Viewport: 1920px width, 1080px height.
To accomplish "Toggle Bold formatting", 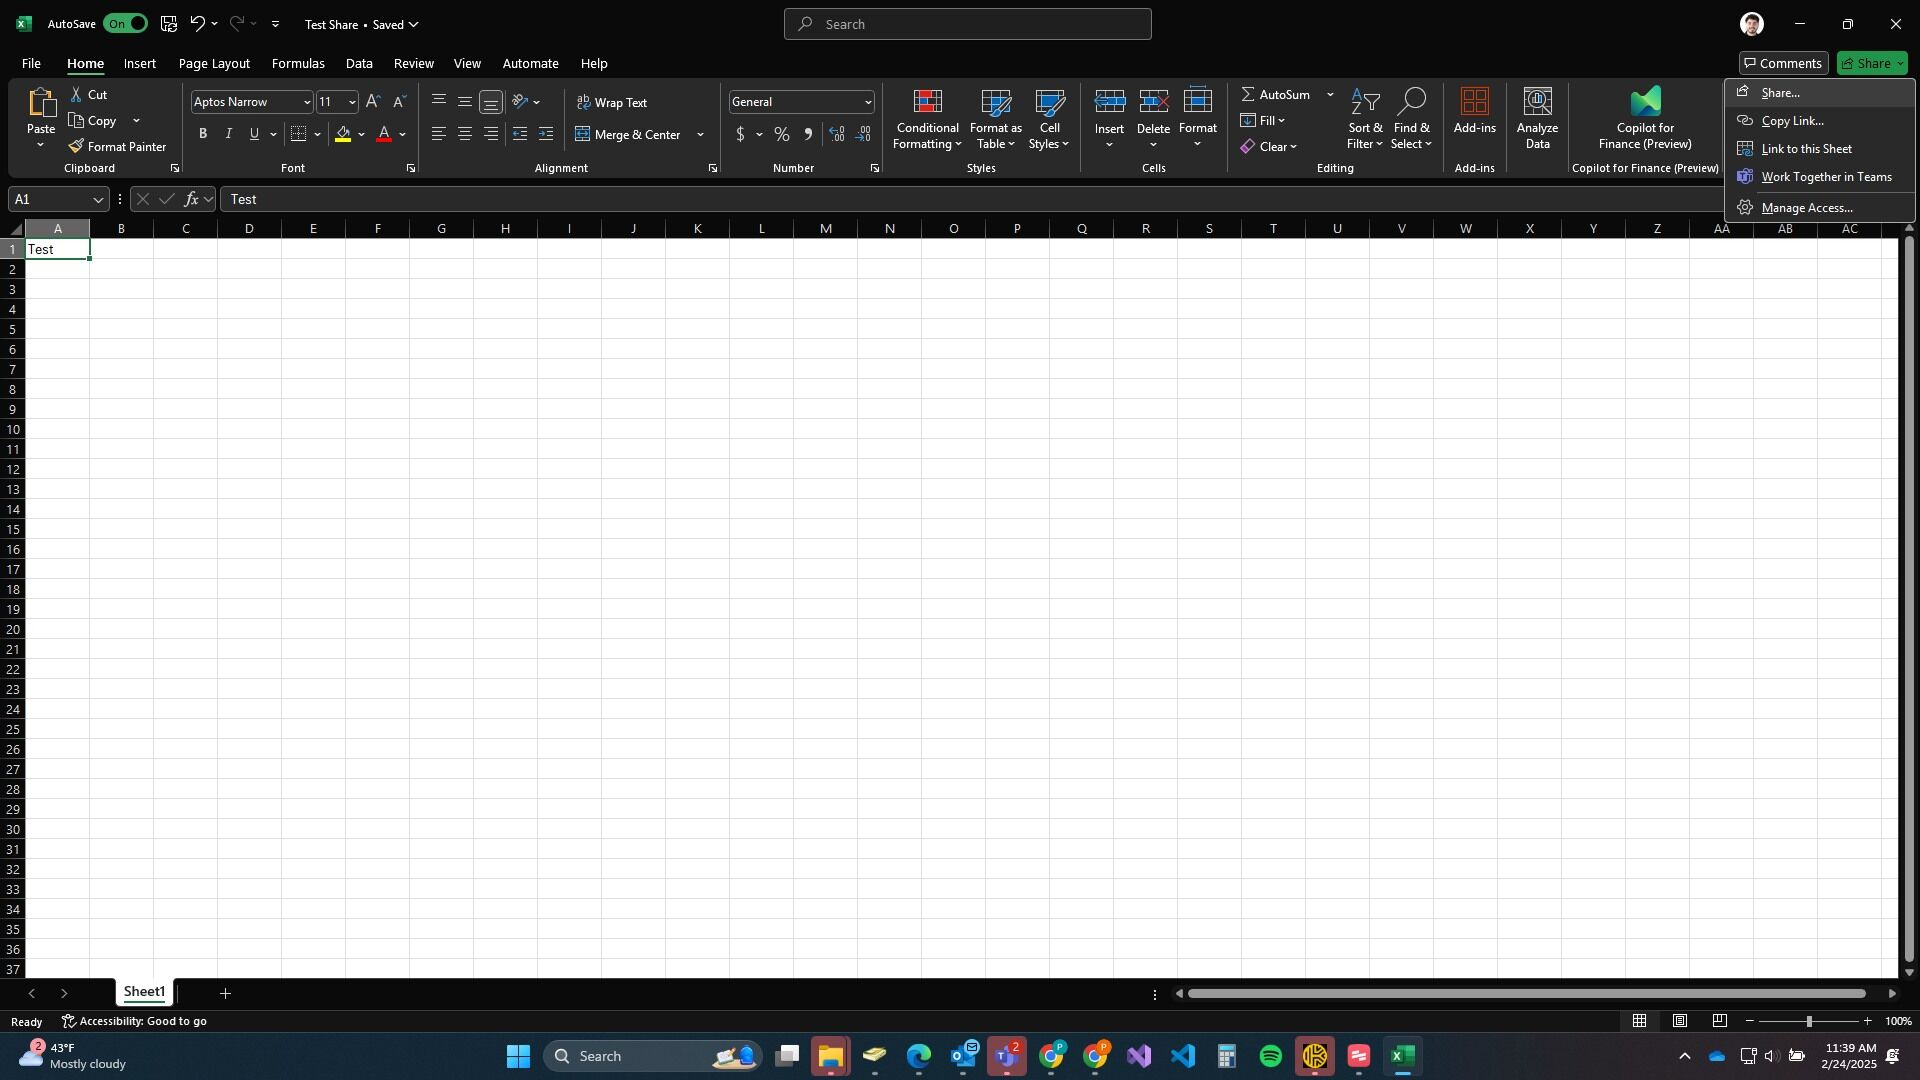I will (x=203, y=134).
